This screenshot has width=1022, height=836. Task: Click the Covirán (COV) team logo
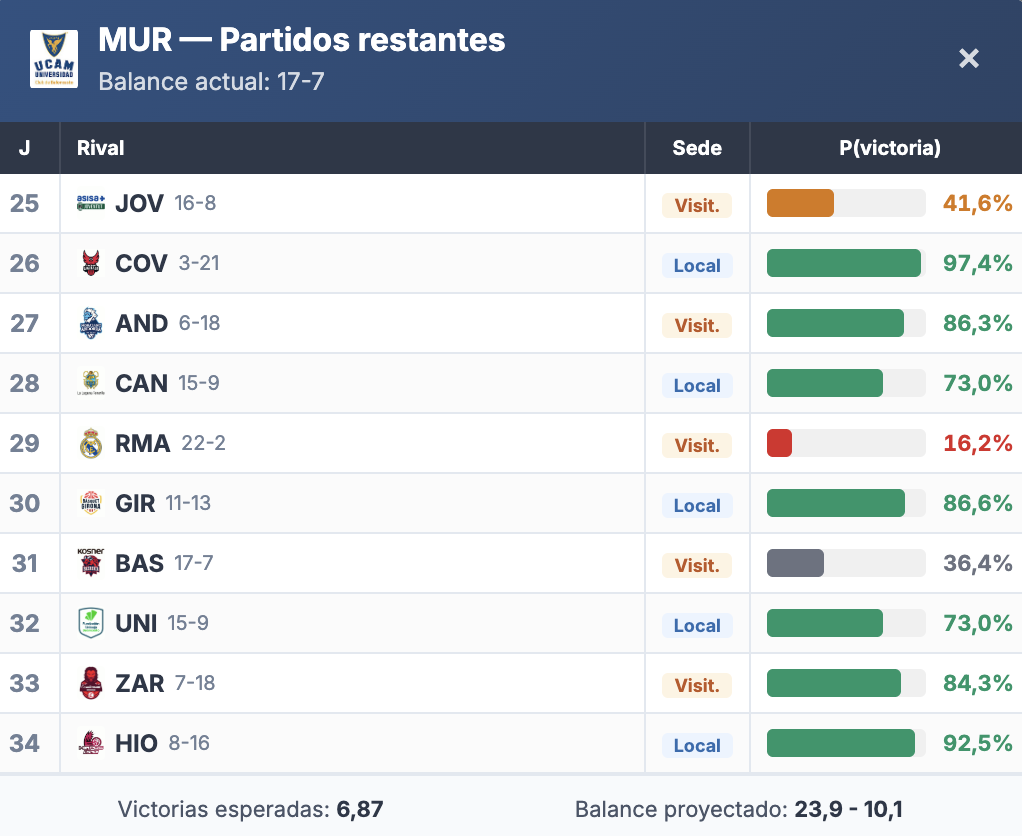coord(91,263)
